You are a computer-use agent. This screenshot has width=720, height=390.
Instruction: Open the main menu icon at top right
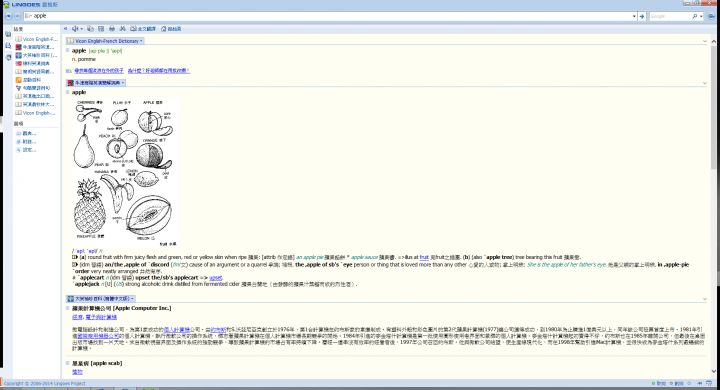point(711,16)
